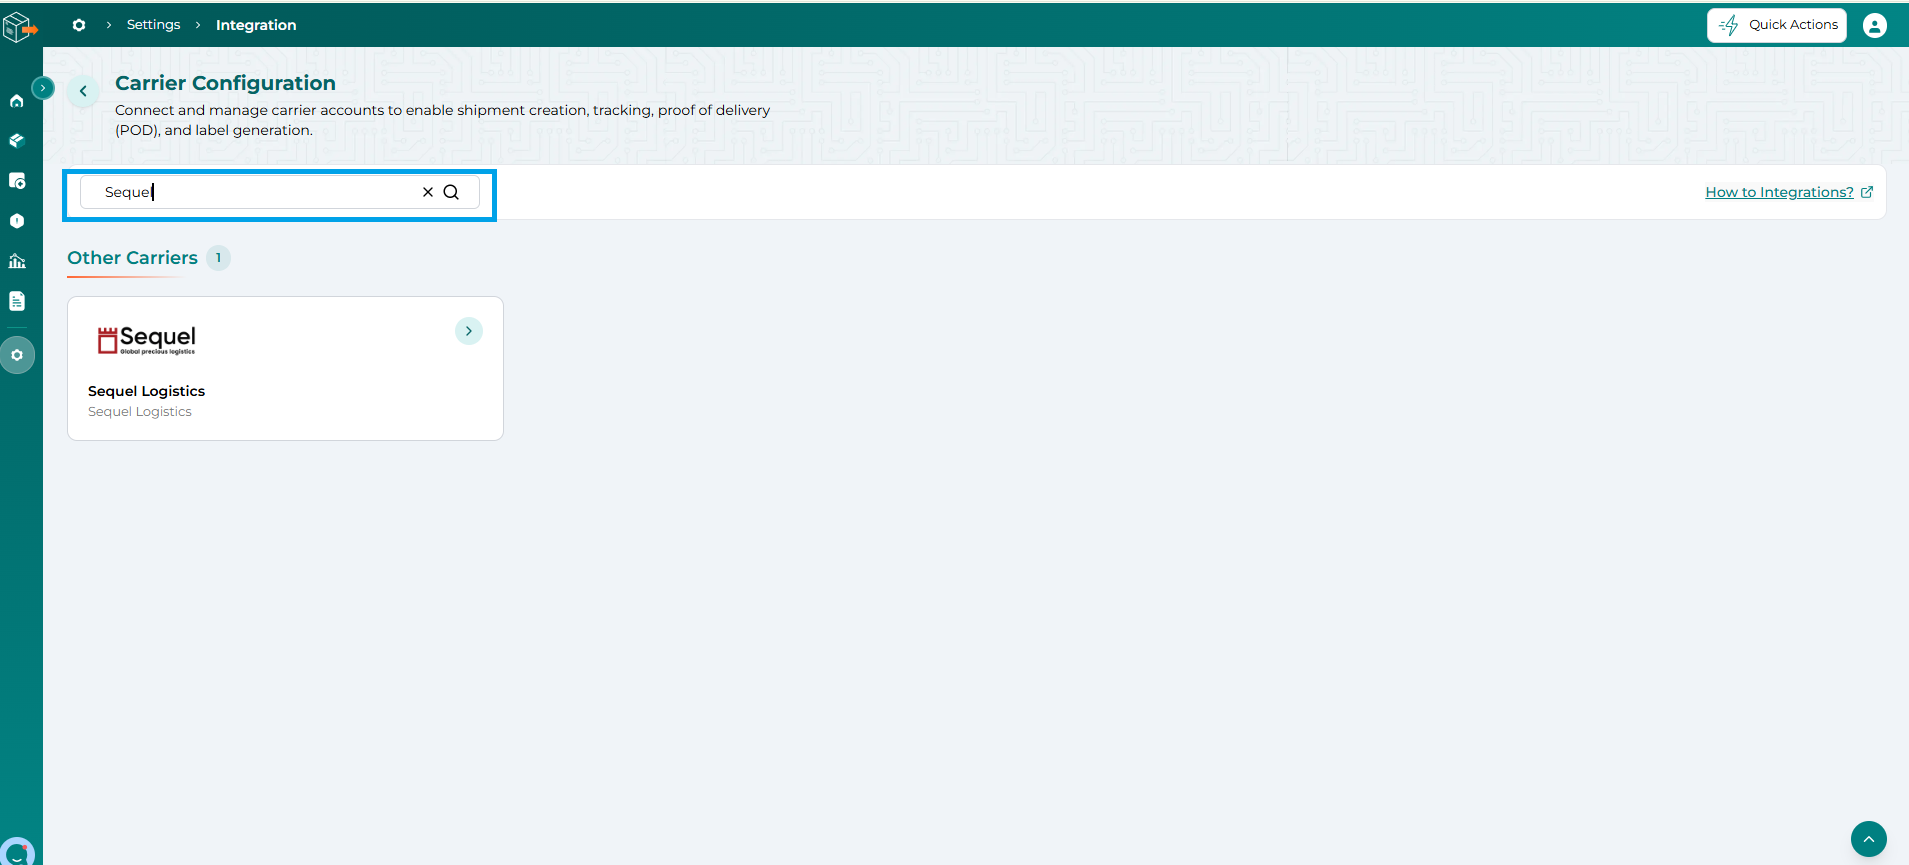Open the bar-chart analytics icon in the sidebar
Viewport: 1909px width, 865px height.
tap(17, 261)
